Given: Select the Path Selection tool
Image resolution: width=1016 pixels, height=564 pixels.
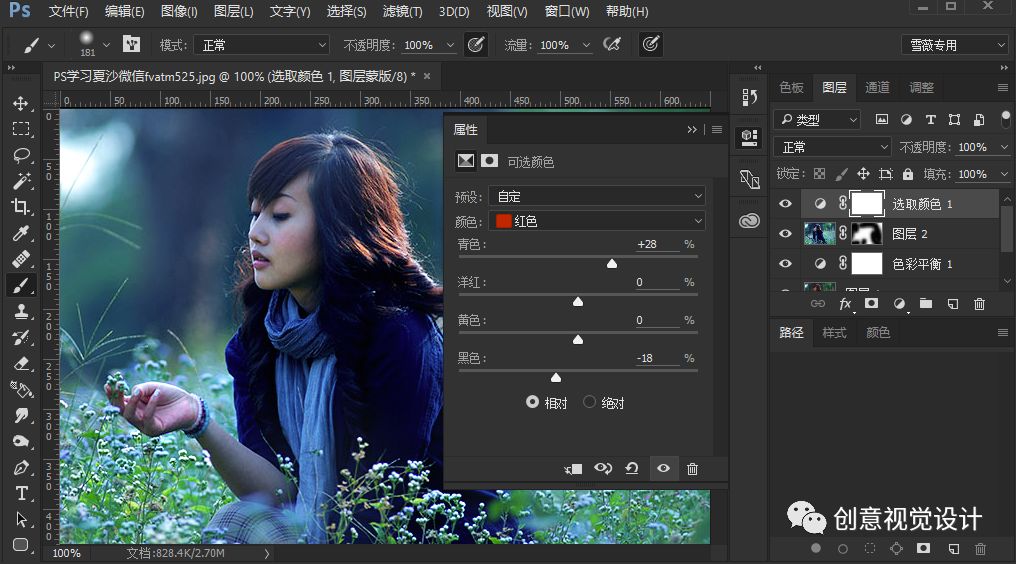Looking at the screenshot, I should point(21,519).
